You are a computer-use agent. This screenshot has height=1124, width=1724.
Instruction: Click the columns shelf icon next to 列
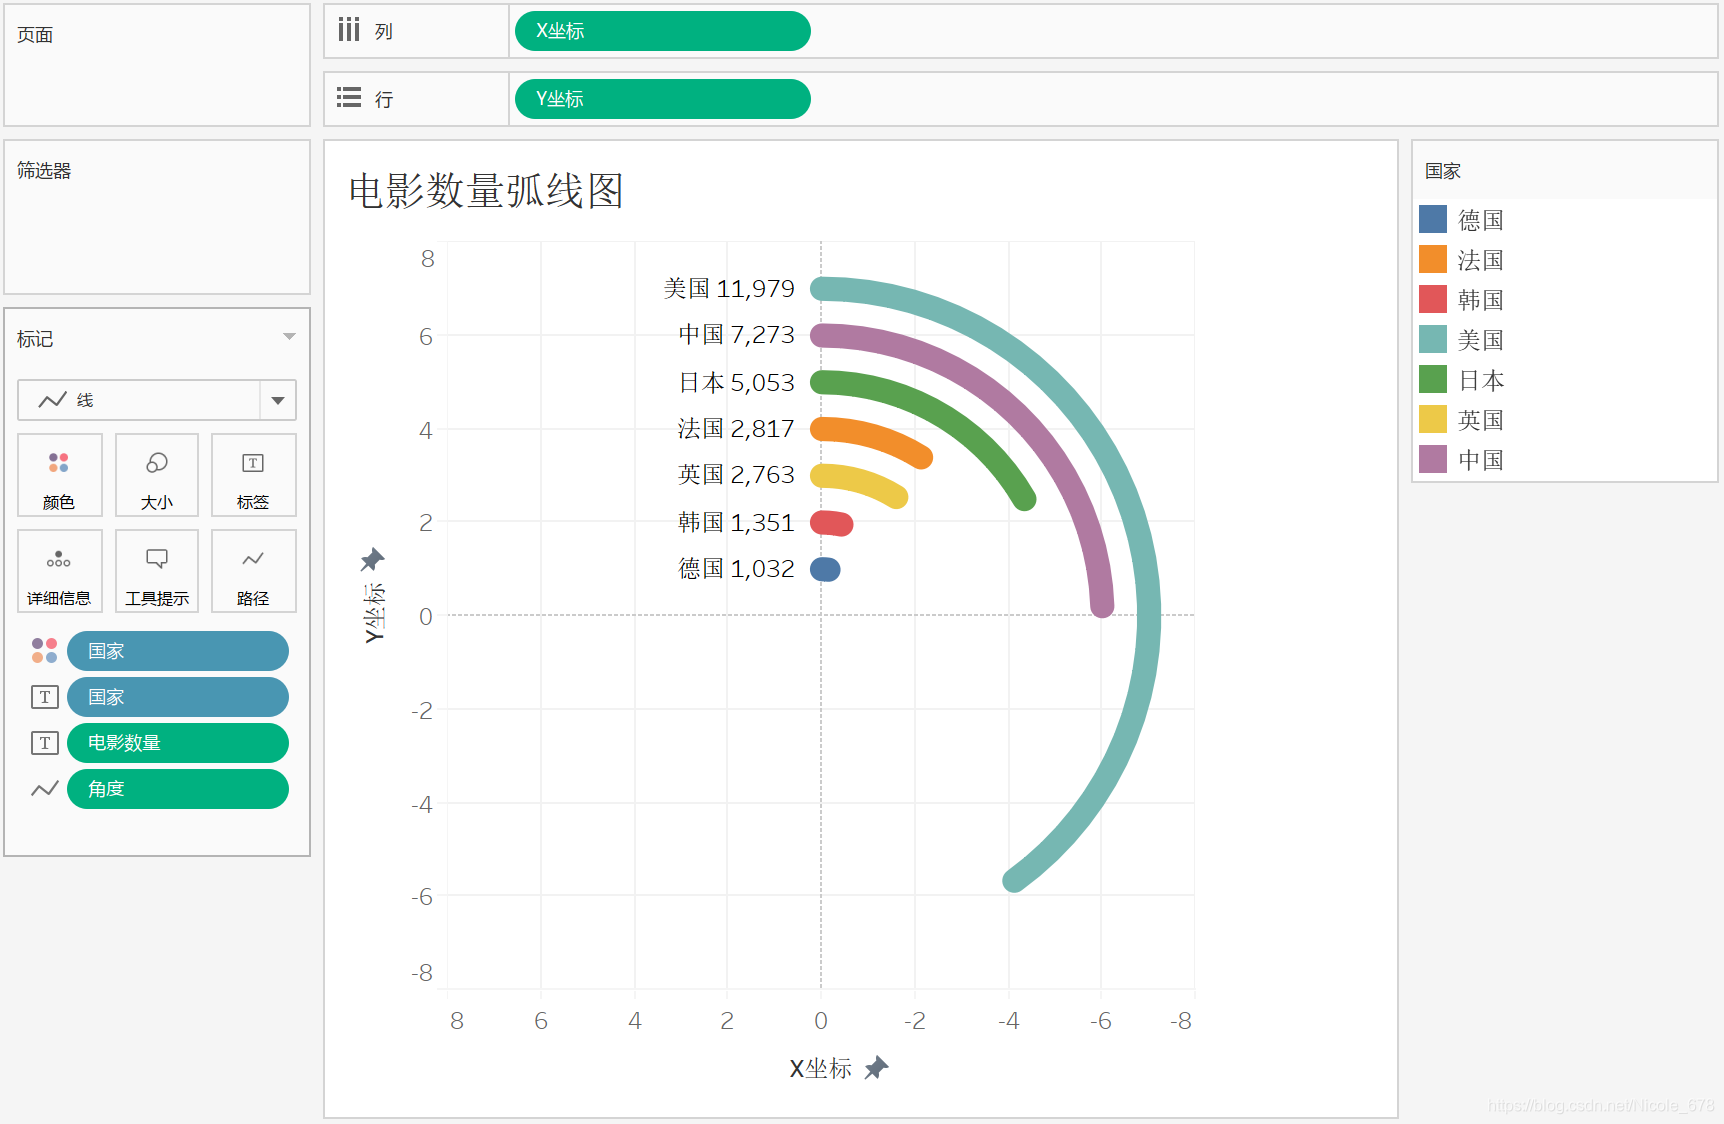tap(348, 30)
